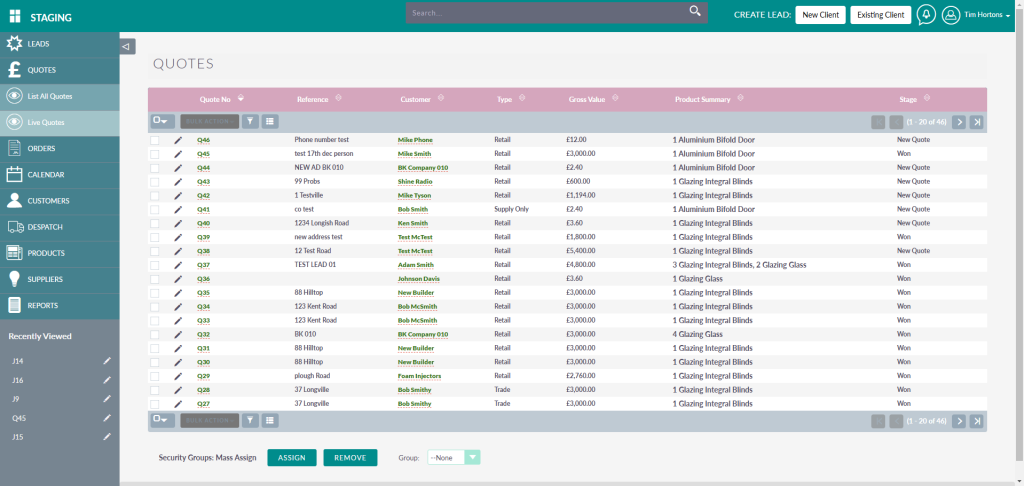
Task: Click the filter icon in top list toolbar
Action: (250, 121)
